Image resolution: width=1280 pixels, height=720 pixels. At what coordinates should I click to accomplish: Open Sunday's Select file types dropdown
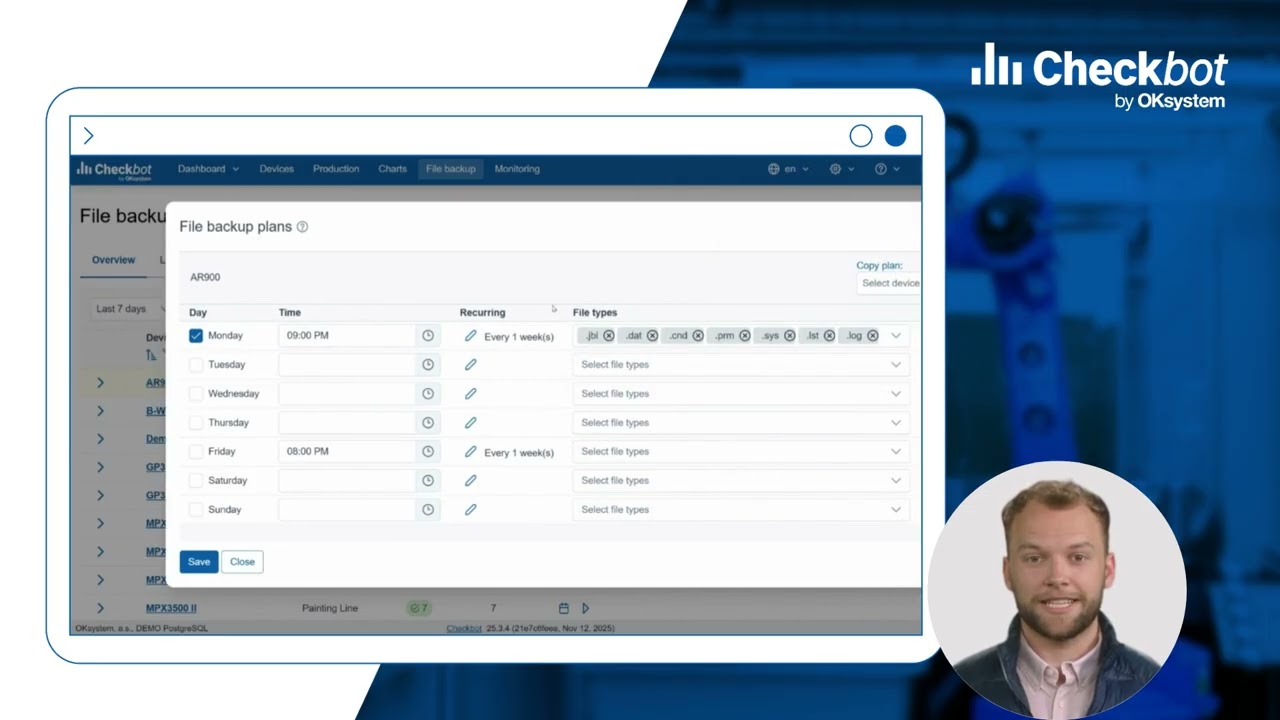(x=741, y=510)
